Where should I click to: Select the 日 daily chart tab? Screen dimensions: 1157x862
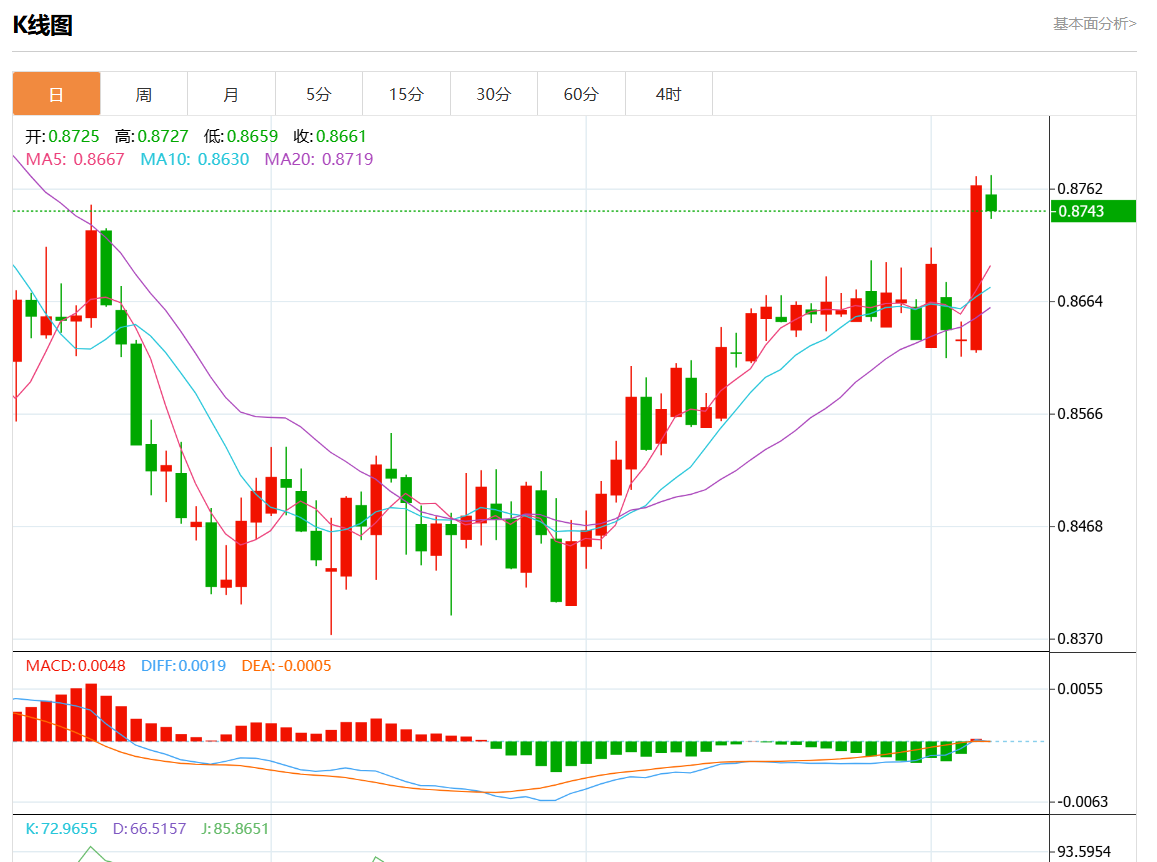pyautogui.click(x=56, y=94)
